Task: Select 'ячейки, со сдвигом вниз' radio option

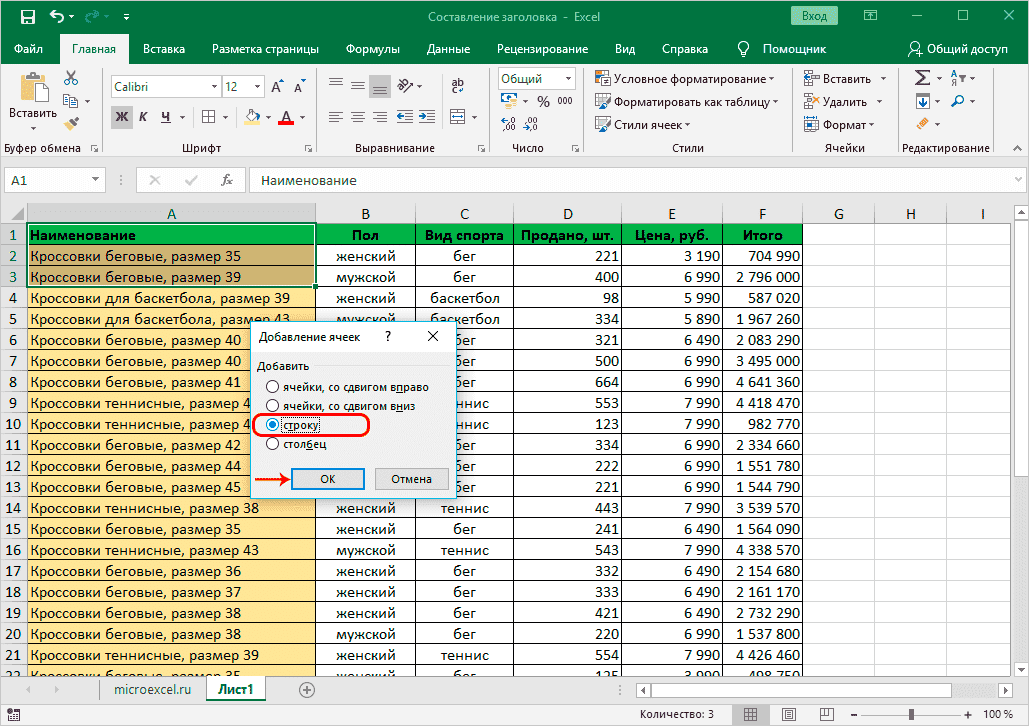Action: coord(270,406)
